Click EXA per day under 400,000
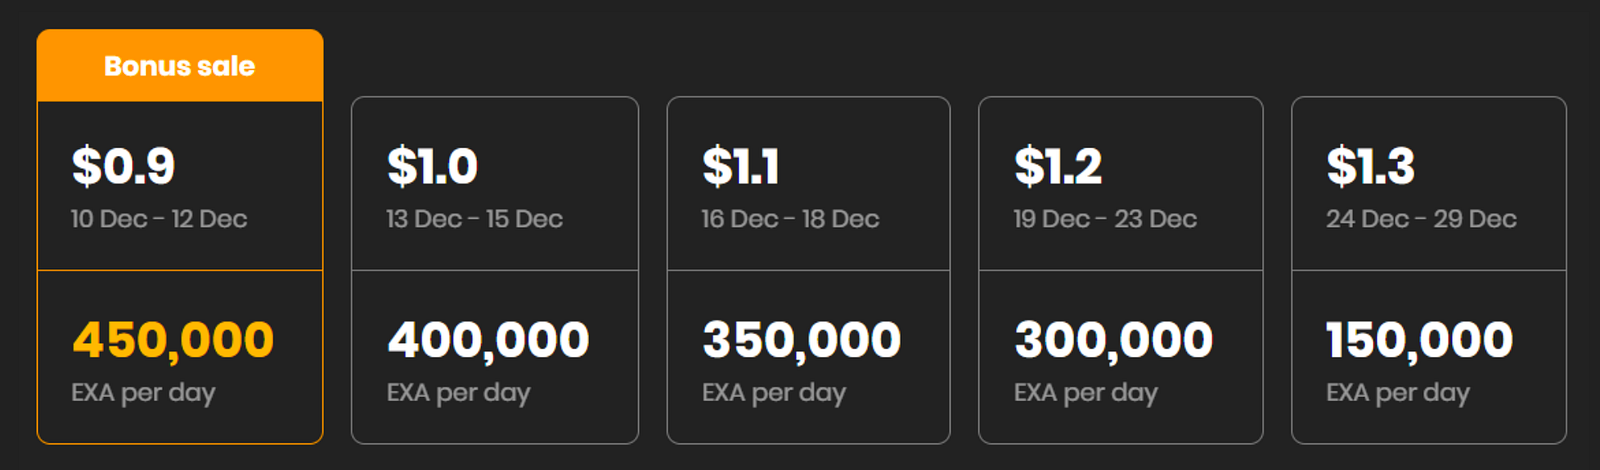 tap(458, 393)
